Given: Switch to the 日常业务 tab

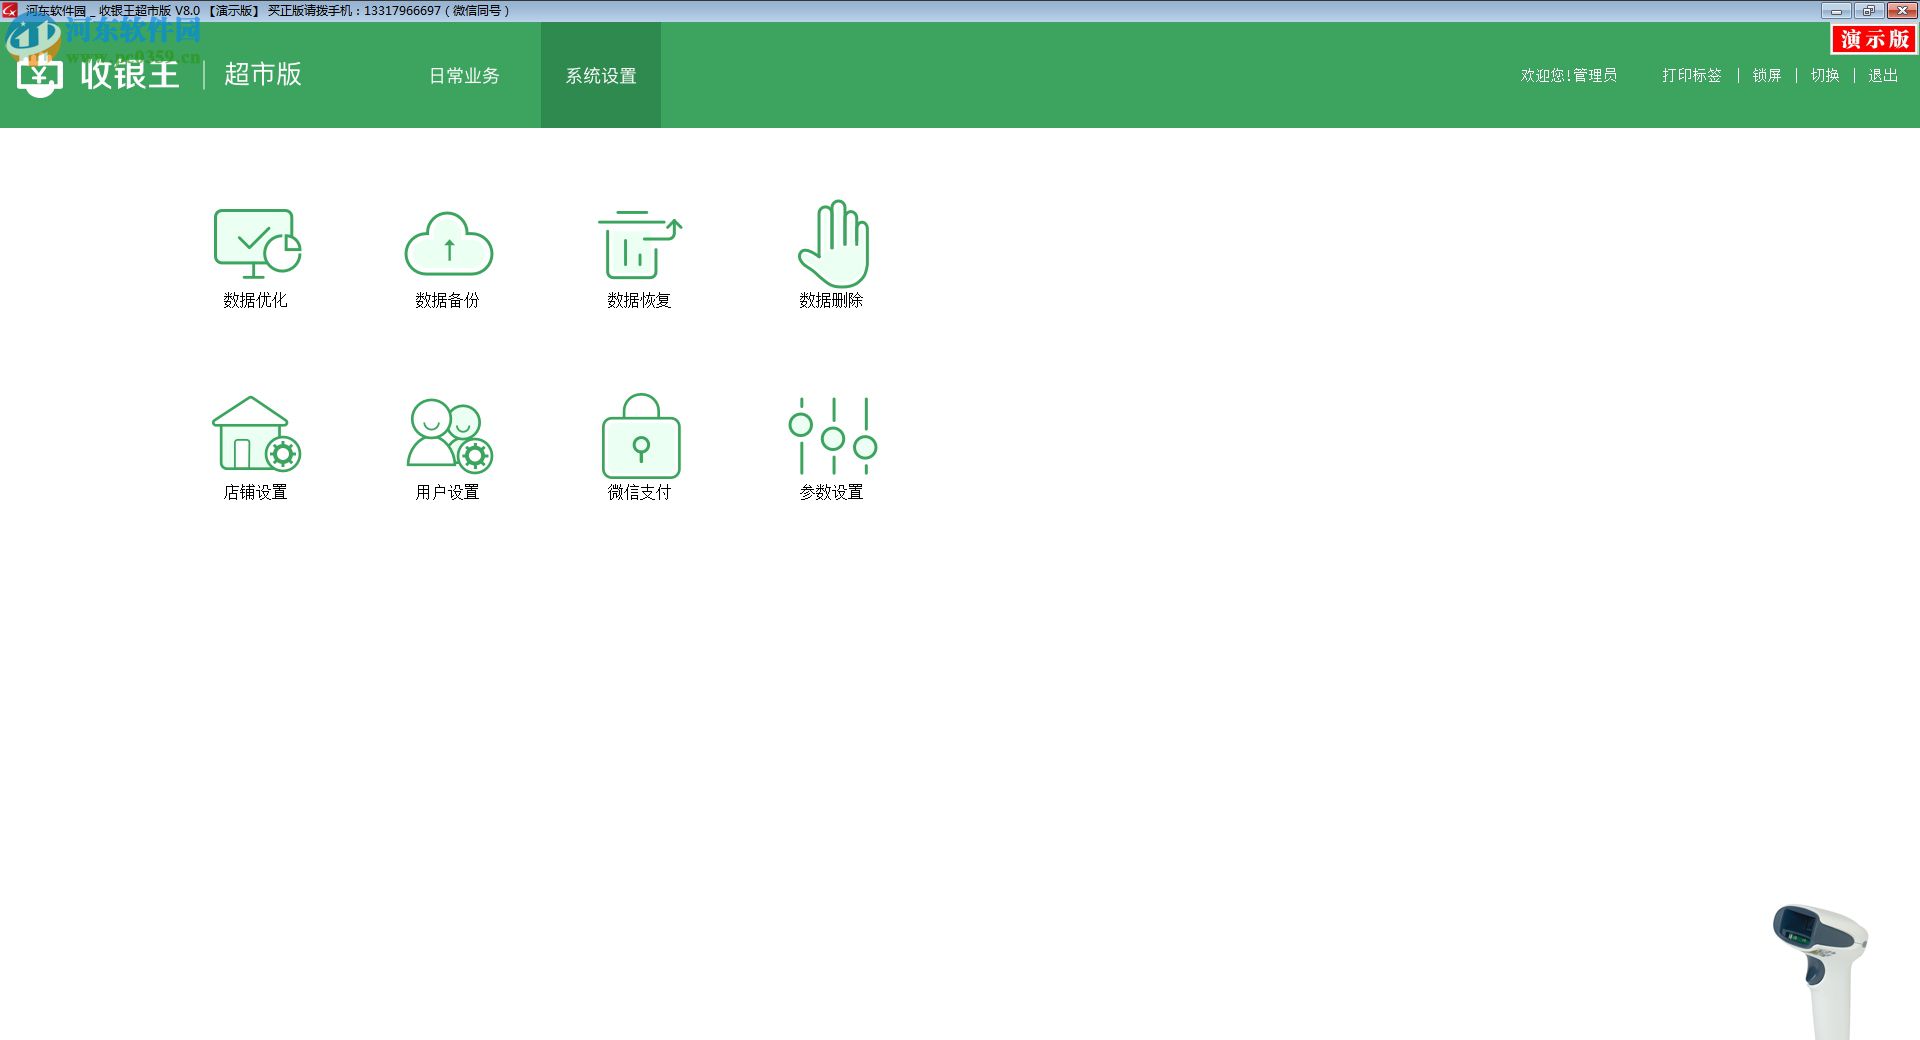Looking at the screenshot, I should 464,76.
